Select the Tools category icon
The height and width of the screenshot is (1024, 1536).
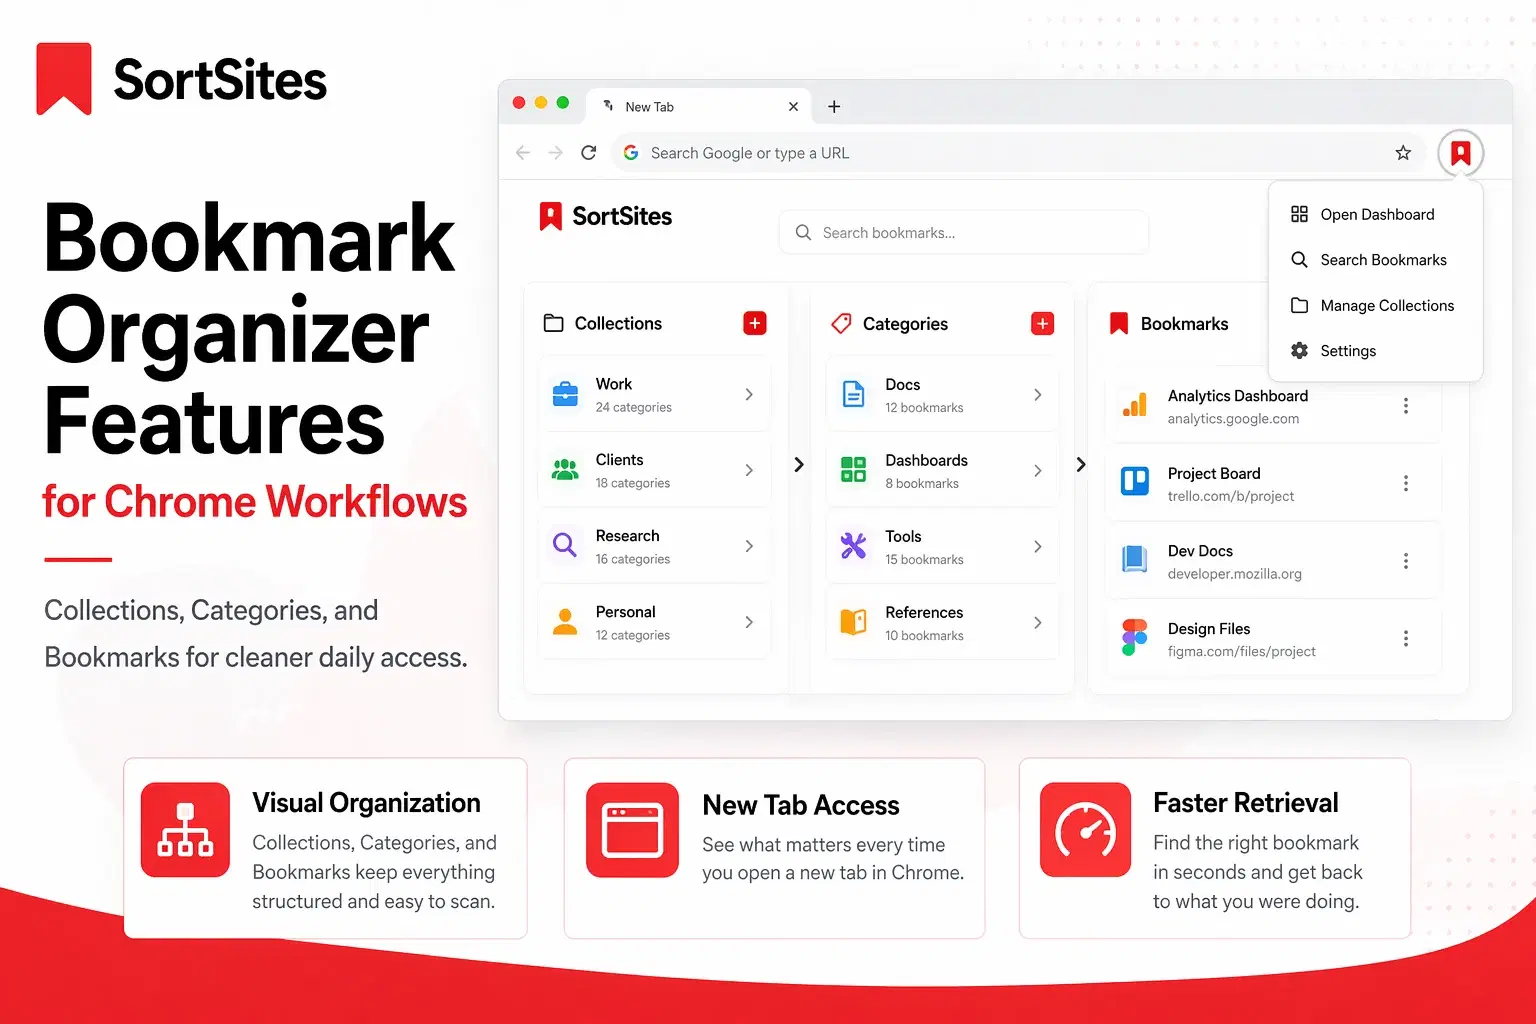pyautogui.click(x=853, y=546)
